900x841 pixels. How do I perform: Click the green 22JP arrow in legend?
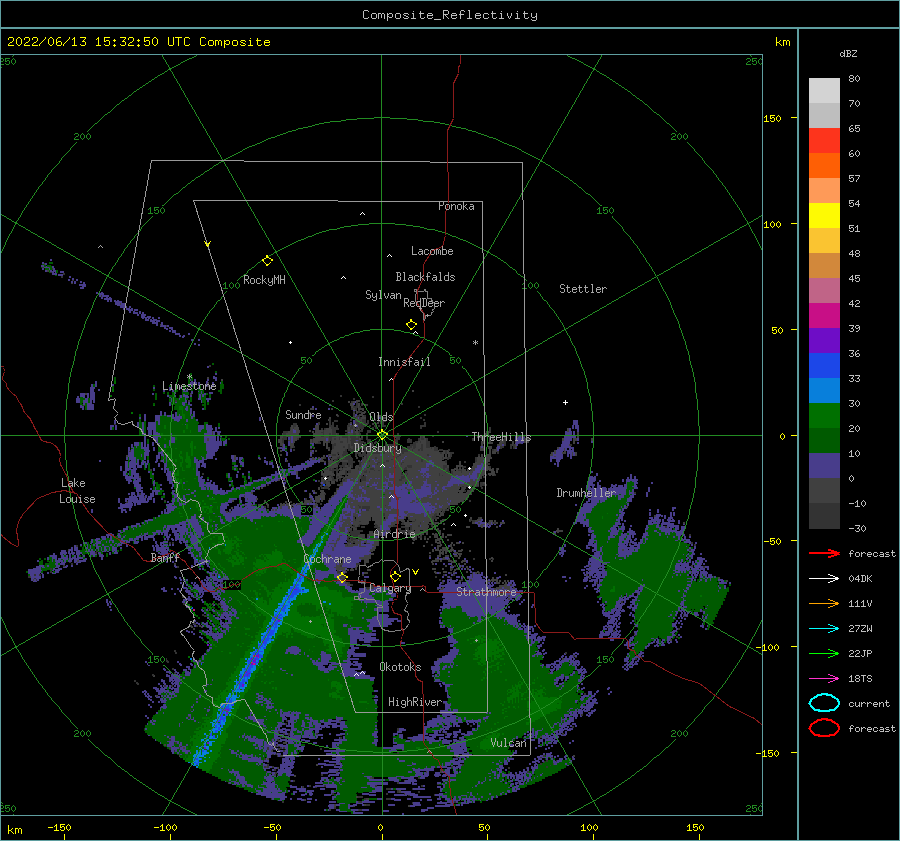pyautogui.click(x=824, y=653)
